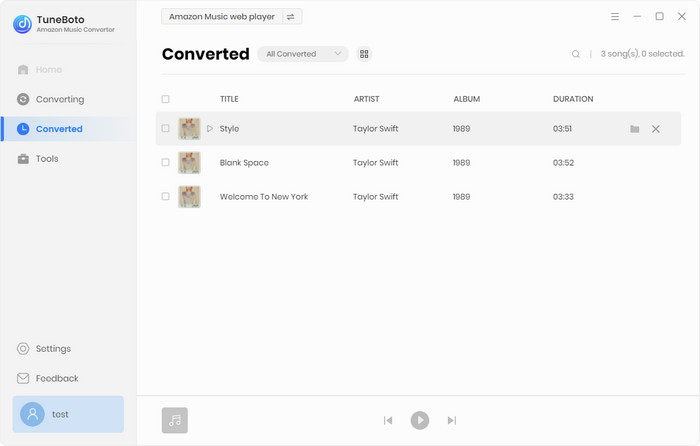Image resolution: width=700 pixels, height=446 pixels.
Task: Open Settings from the sidebar
Action: tap(44, 349)
